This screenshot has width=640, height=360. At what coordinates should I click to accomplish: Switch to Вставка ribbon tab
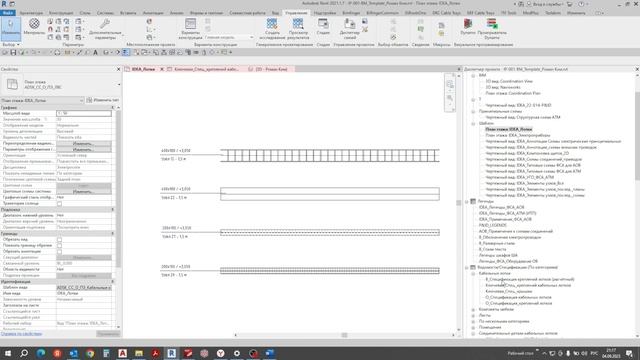tap(128, 13)
